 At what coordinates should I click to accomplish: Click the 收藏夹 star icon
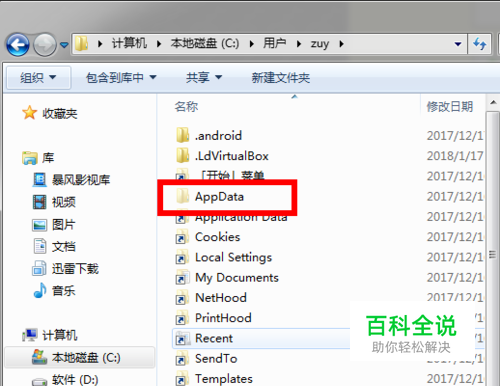point(29,113)
